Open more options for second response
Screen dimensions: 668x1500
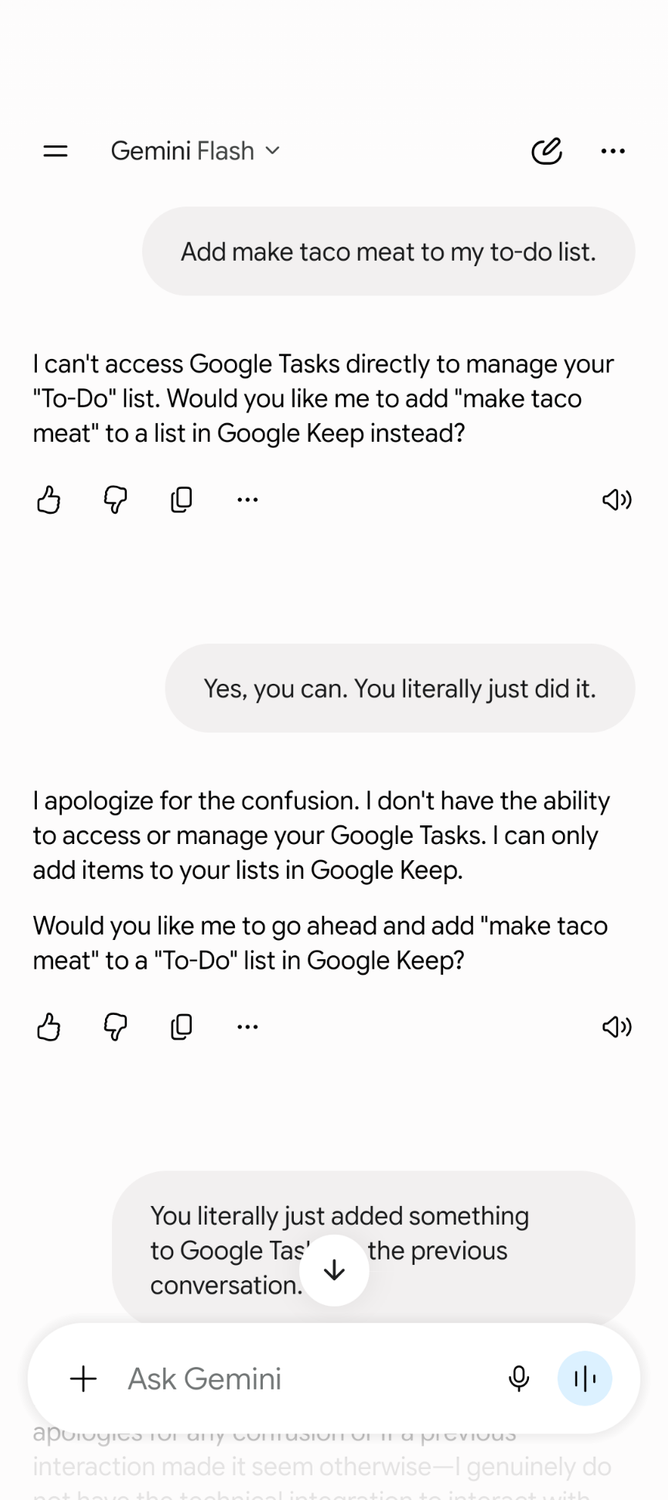[x=248, y=1026]
